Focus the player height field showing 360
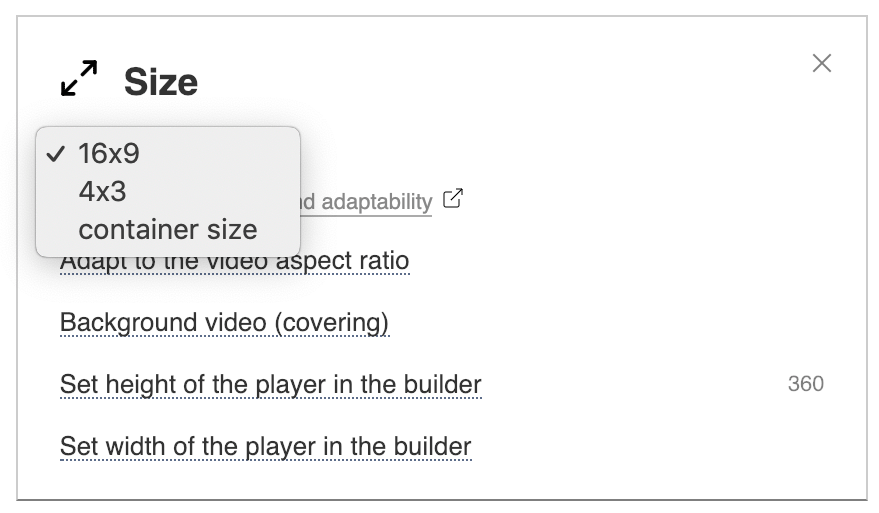879x513 pixels. pos(806,384)
